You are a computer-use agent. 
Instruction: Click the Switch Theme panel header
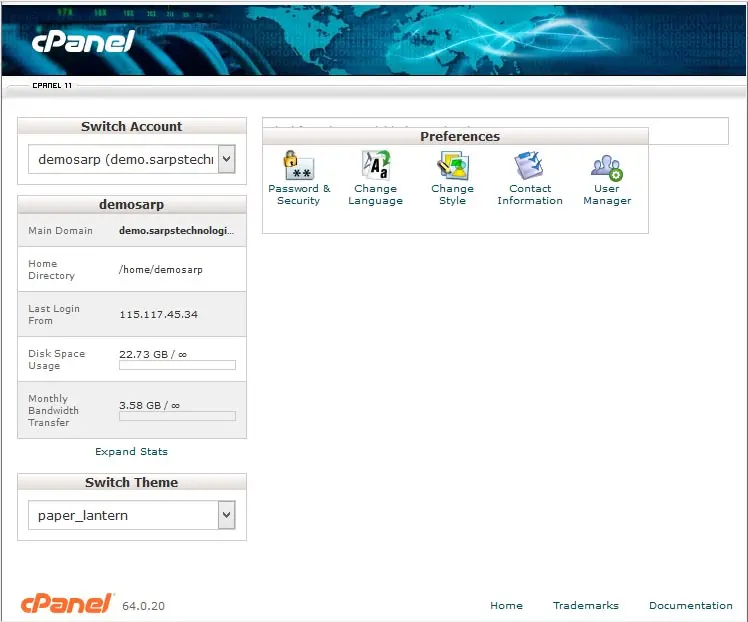point(132,482)
